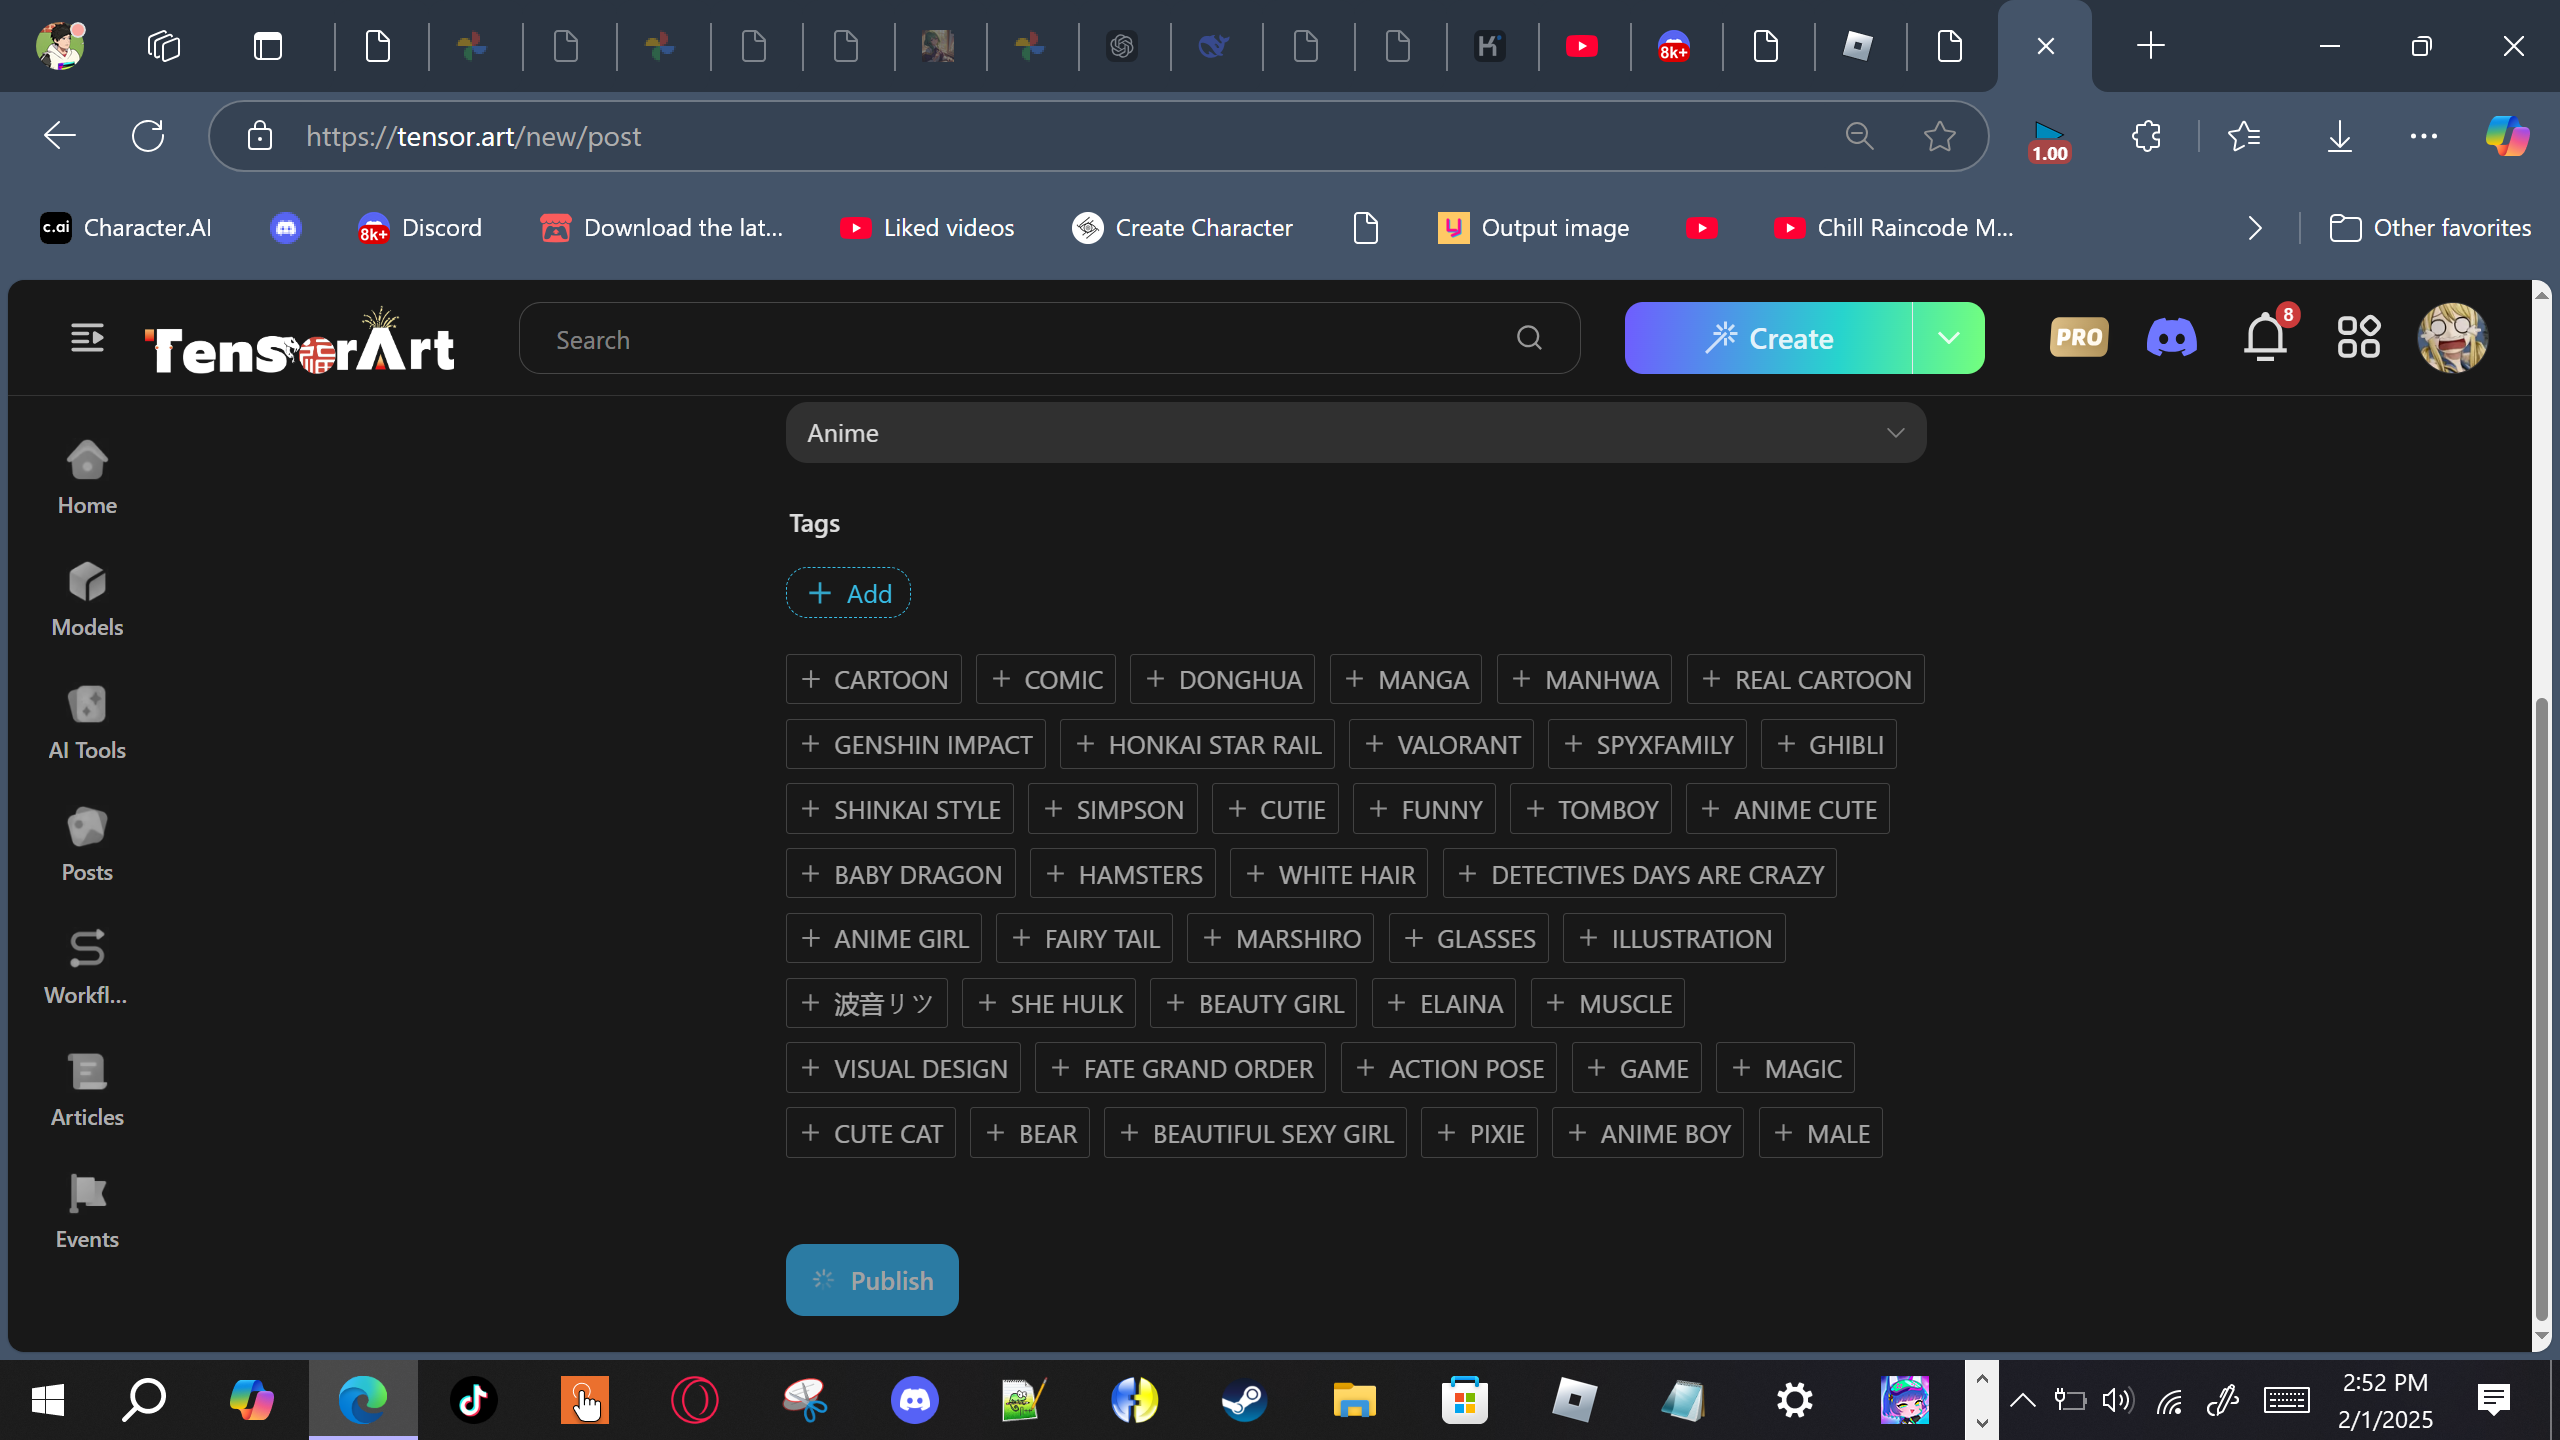Toggle the GENSHIN IMPACT tag
The height and width of the screenshot is (1440, 2560).
pos(916,745)
